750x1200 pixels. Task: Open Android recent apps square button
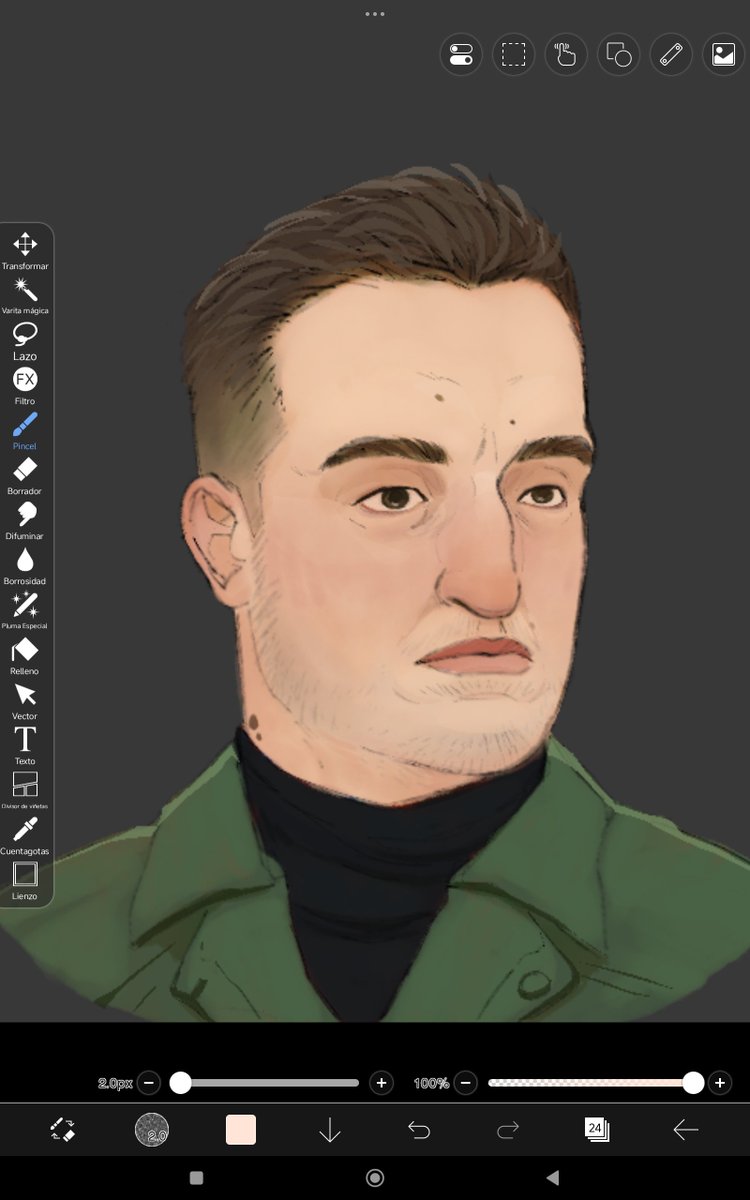pos(196,1178)
